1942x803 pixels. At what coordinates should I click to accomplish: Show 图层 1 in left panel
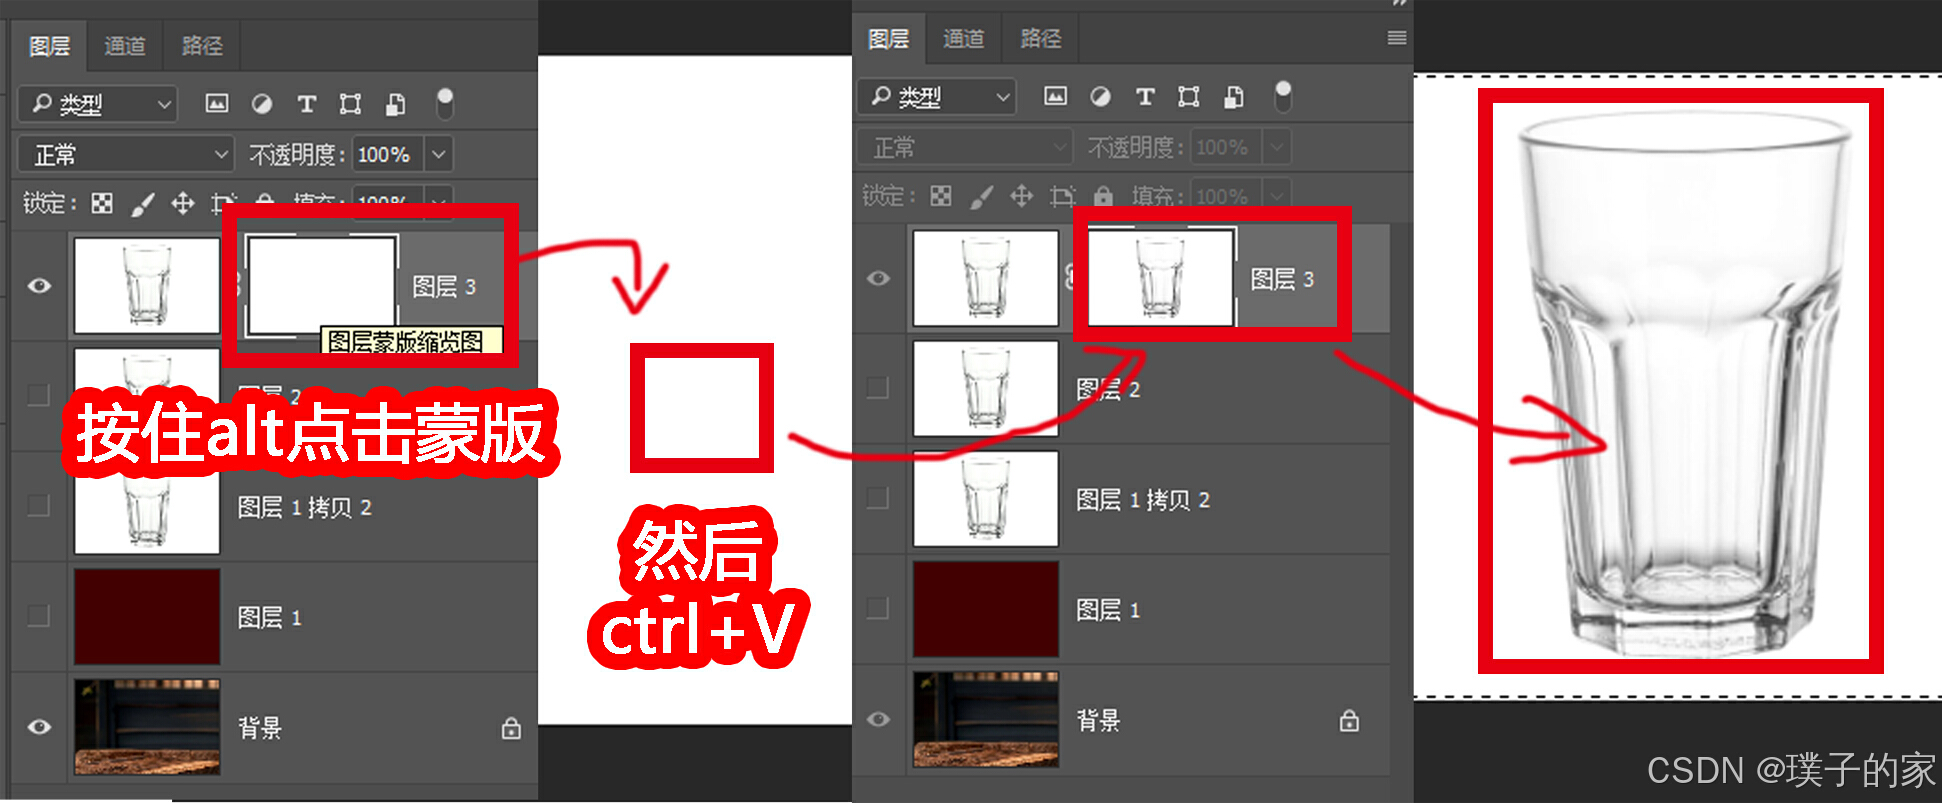tap(39, 616)
